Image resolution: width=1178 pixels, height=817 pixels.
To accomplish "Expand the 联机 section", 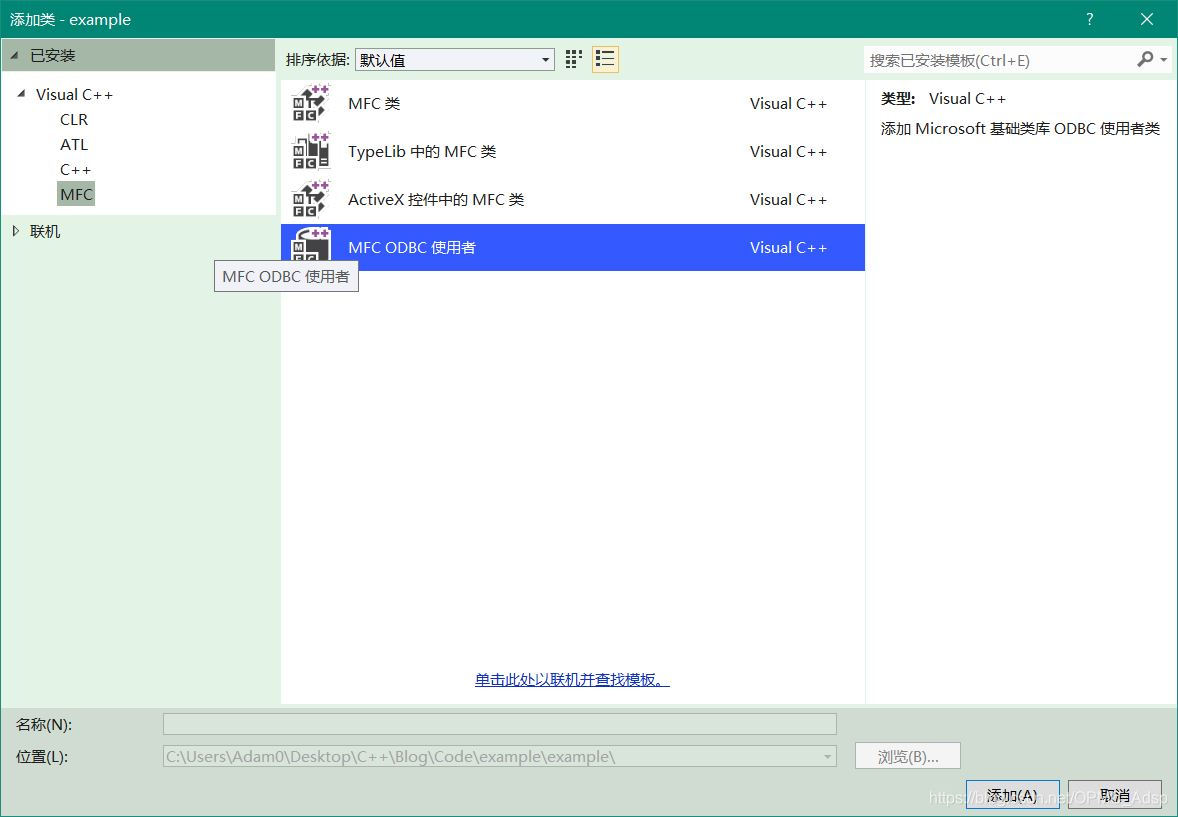I will (16, 231).
